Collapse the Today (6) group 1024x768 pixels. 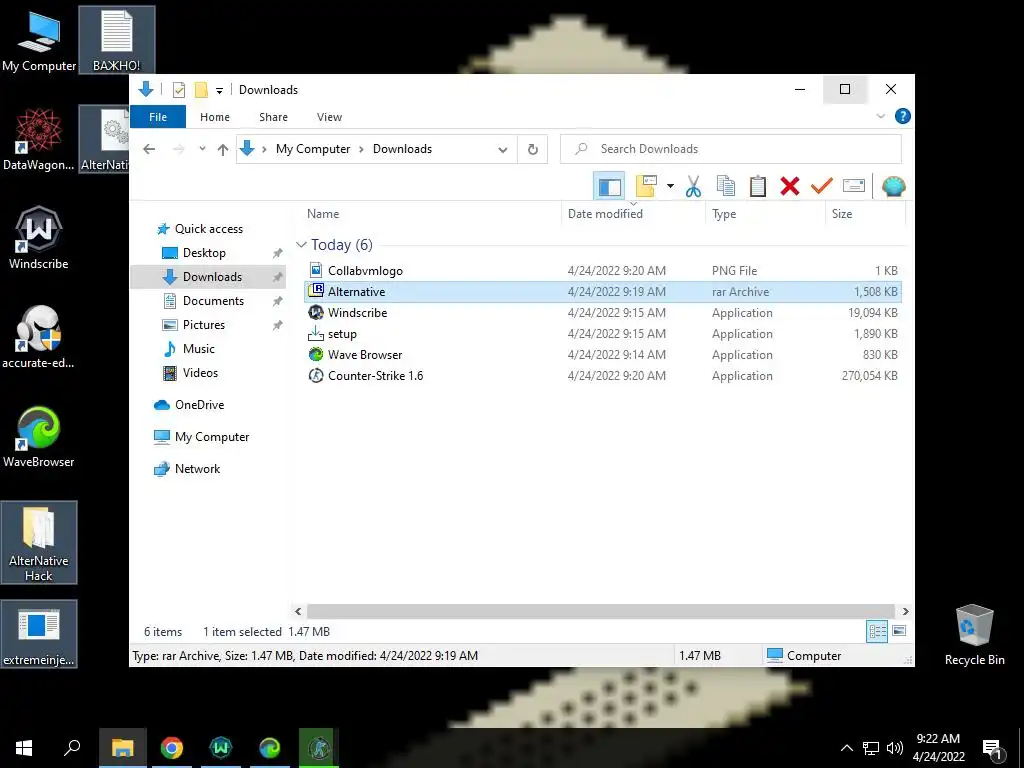[301, 245]
